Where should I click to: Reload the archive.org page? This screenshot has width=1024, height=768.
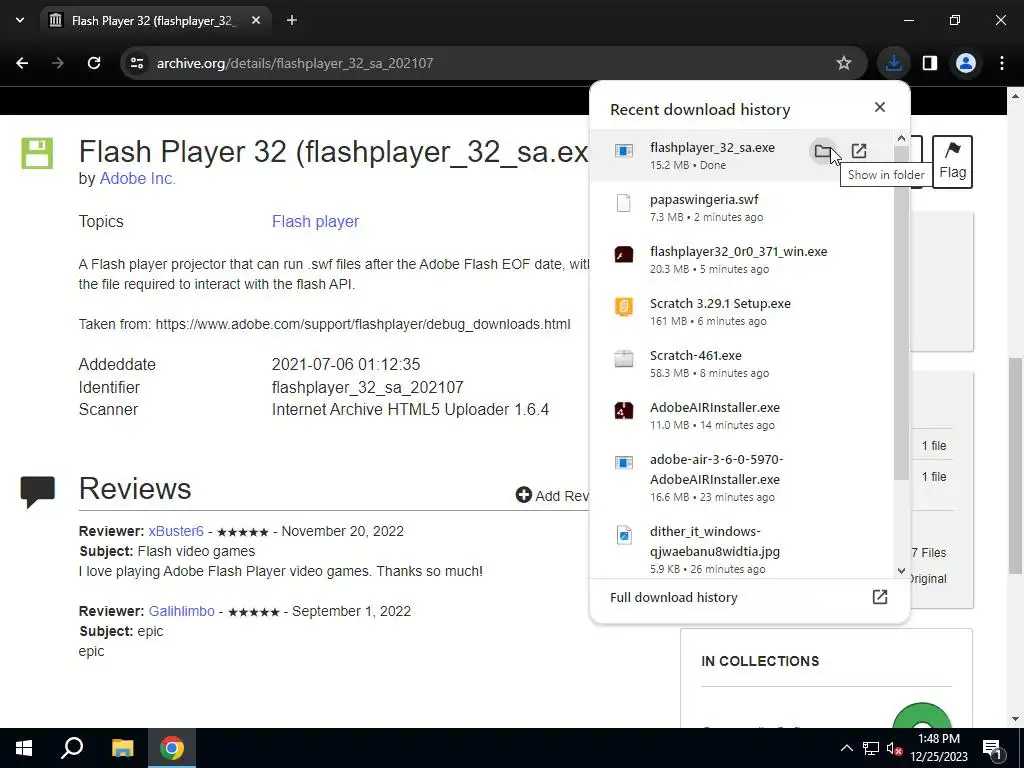pos(94,63)
